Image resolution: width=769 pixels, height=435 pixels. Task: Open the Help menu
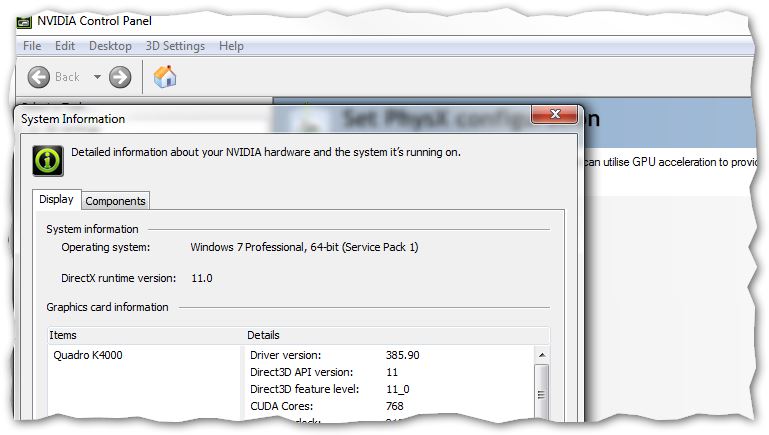pyautogui.click(x=231, y=46)
